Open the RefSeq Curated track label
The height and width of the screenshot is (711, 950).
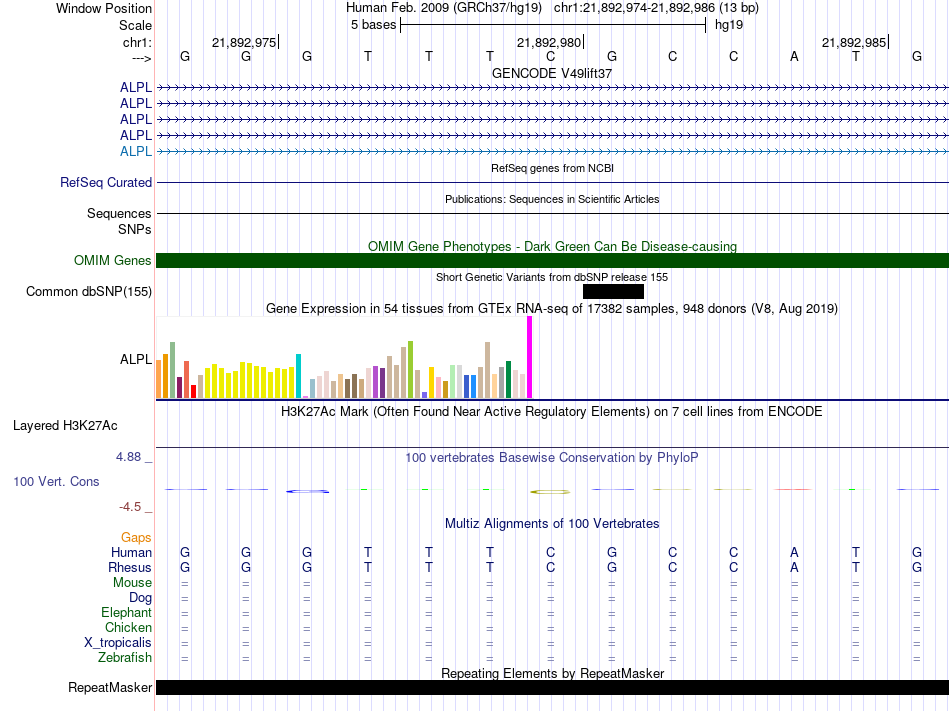pos(106,182)
